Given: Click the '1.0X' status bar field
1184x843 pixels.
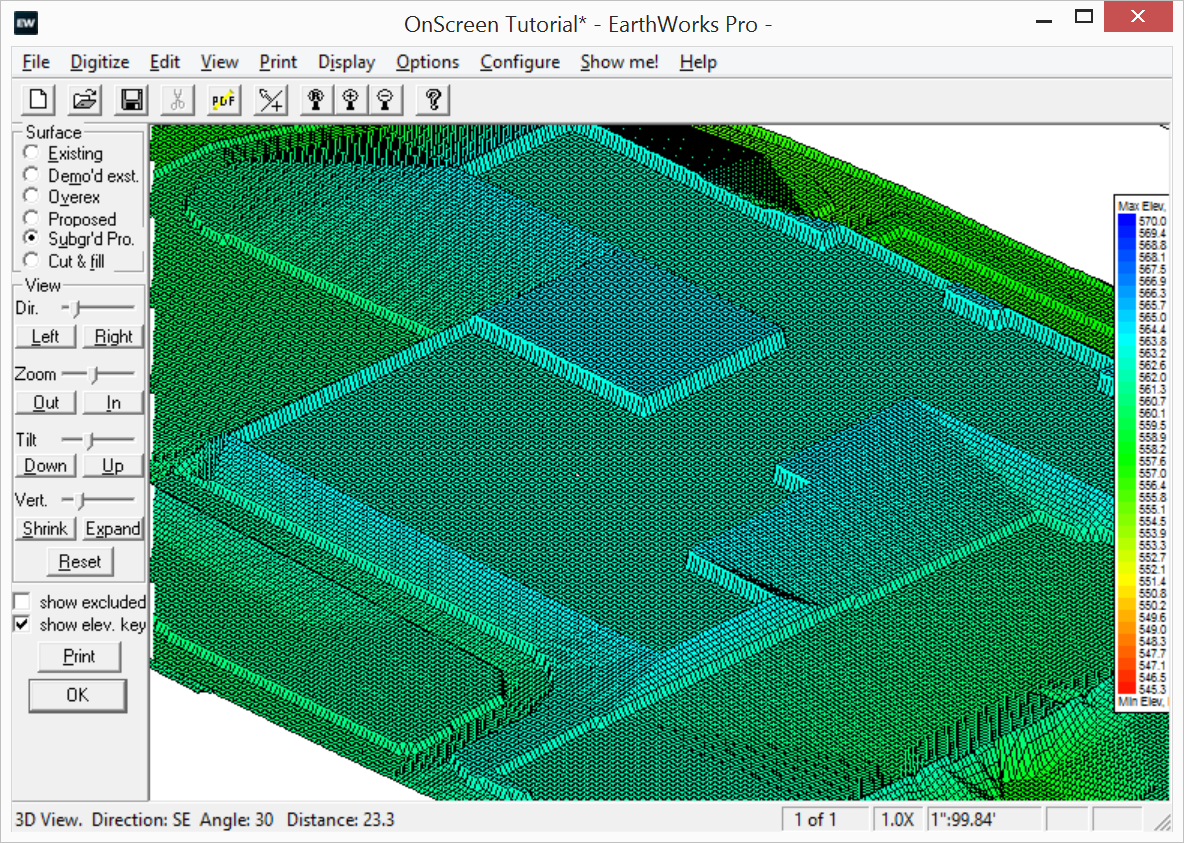Looking at the screenshot, I should click(897, 819).
